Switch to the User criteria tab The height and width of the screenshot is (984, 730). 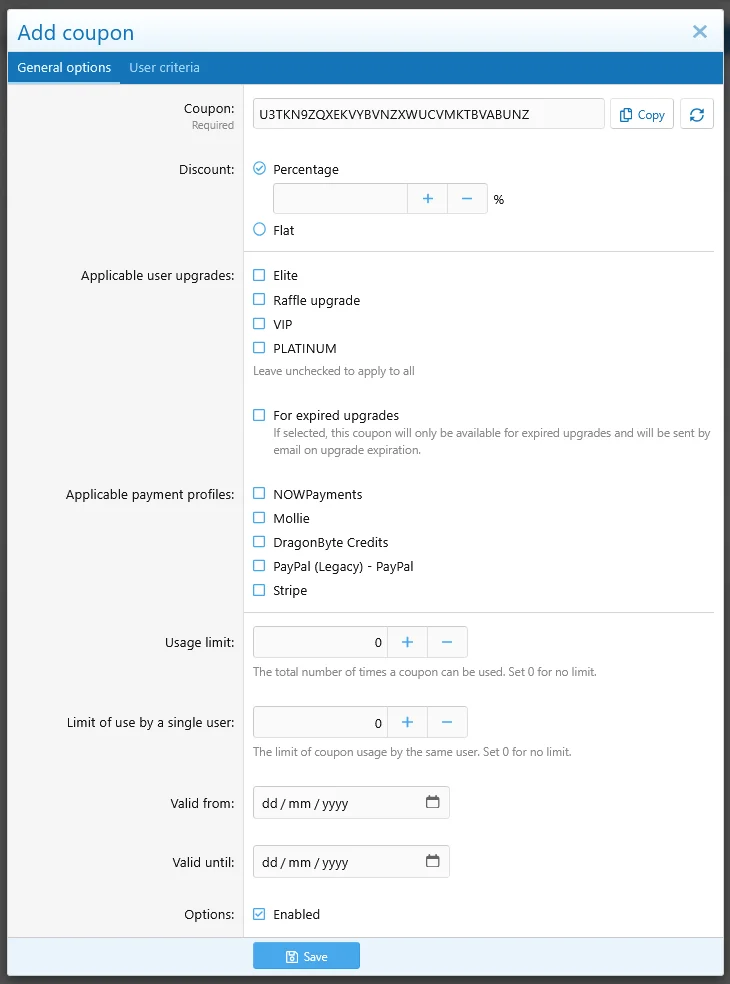[164, 67]
